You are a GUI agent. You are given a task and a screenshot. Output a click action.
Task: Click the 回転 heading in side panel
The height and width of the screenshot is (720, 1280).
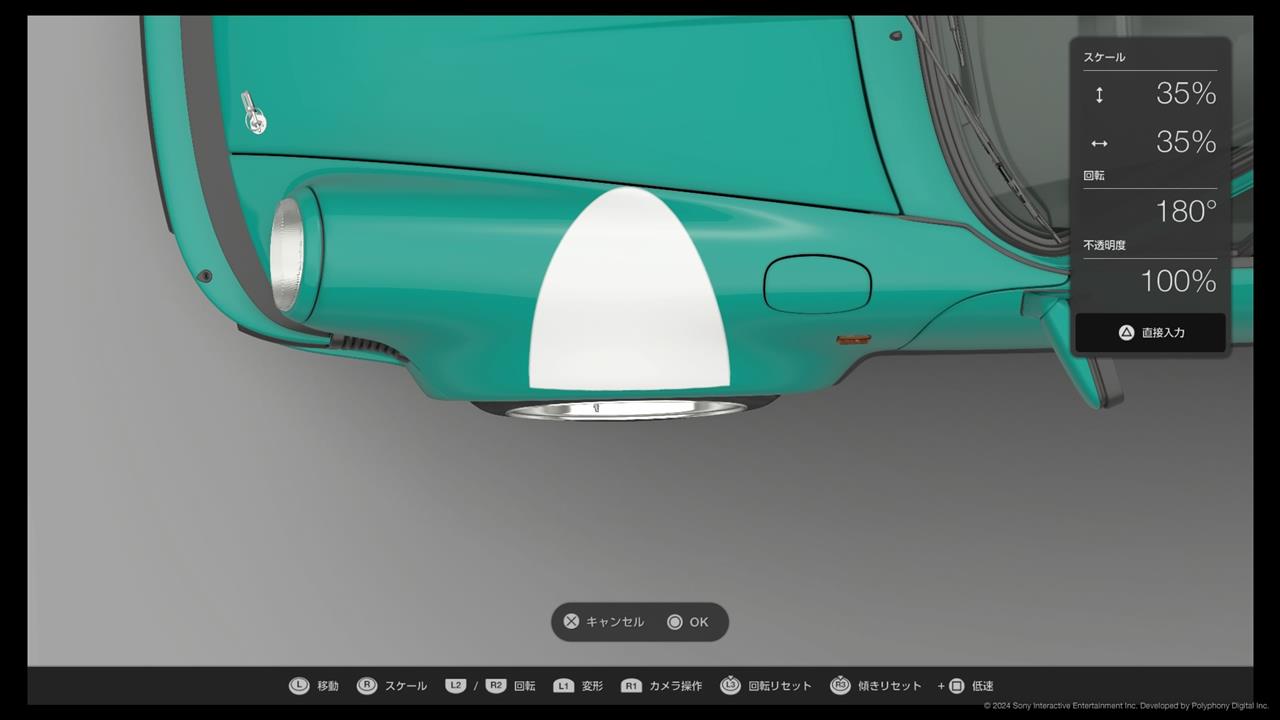click(1094, 175)
